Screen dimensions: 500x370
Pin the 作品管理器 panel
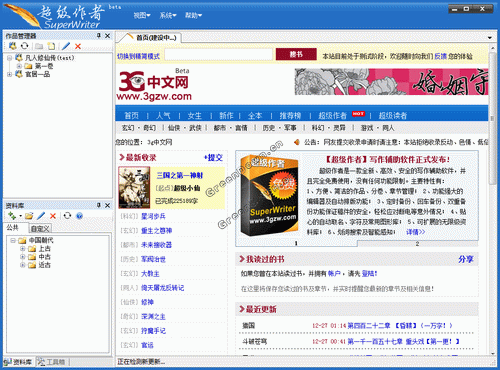pyautogui.click(x=99, y=35)
